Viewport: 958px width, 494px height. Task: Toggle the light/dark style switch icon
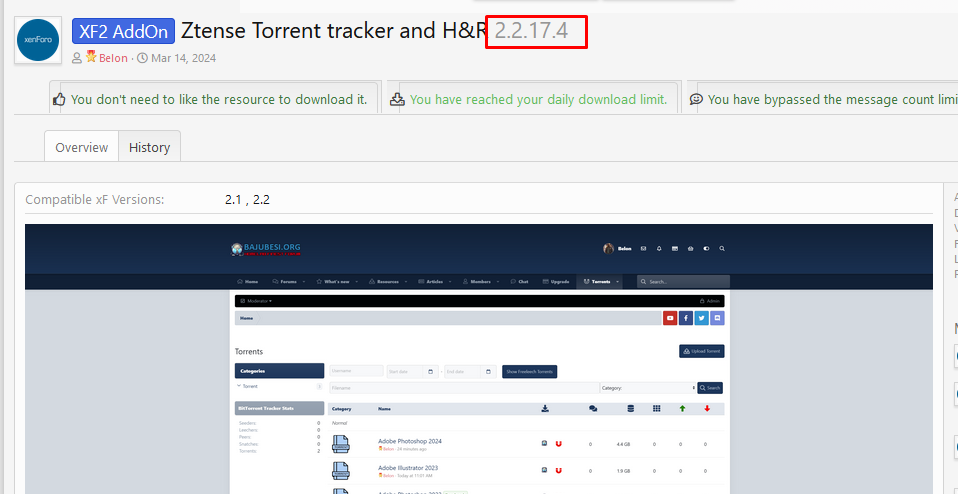(x=706, y=248)
